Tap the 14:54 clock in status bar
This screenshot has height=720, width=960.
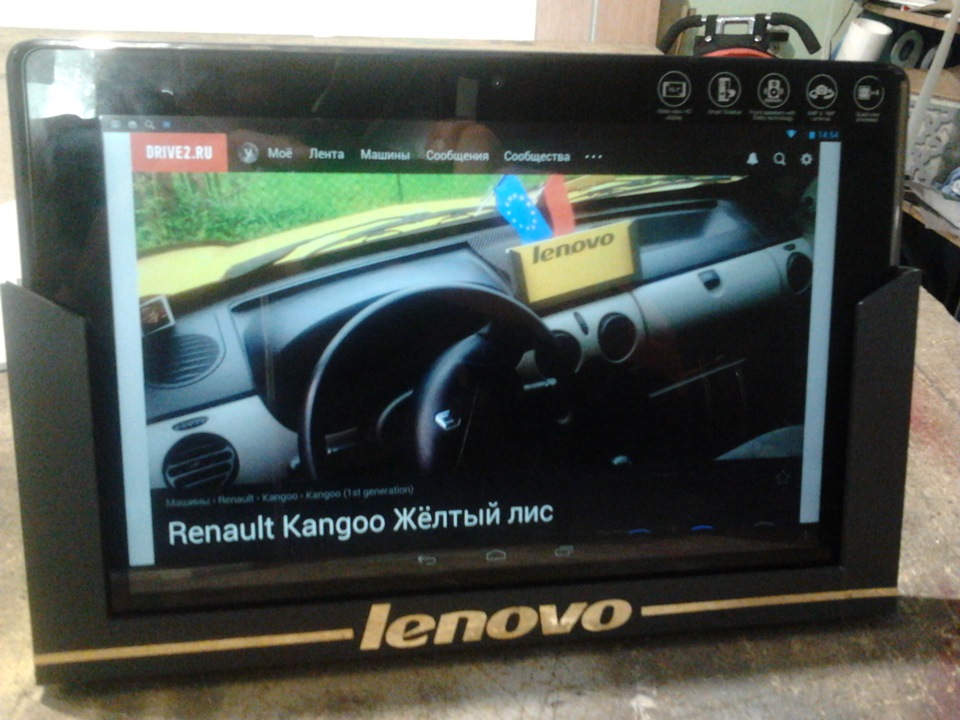(x=828, y=135)
